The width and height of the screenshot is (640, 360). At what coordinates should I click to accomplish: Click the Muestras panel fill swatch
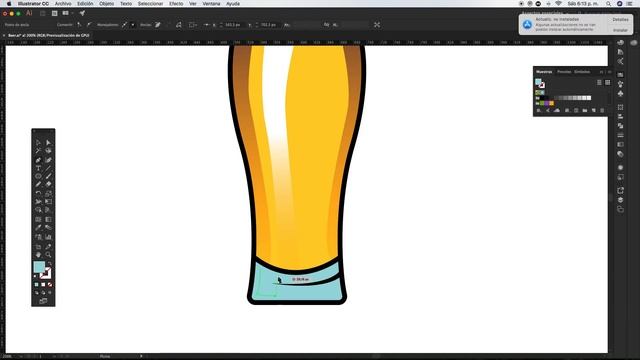tap(538, 81)
